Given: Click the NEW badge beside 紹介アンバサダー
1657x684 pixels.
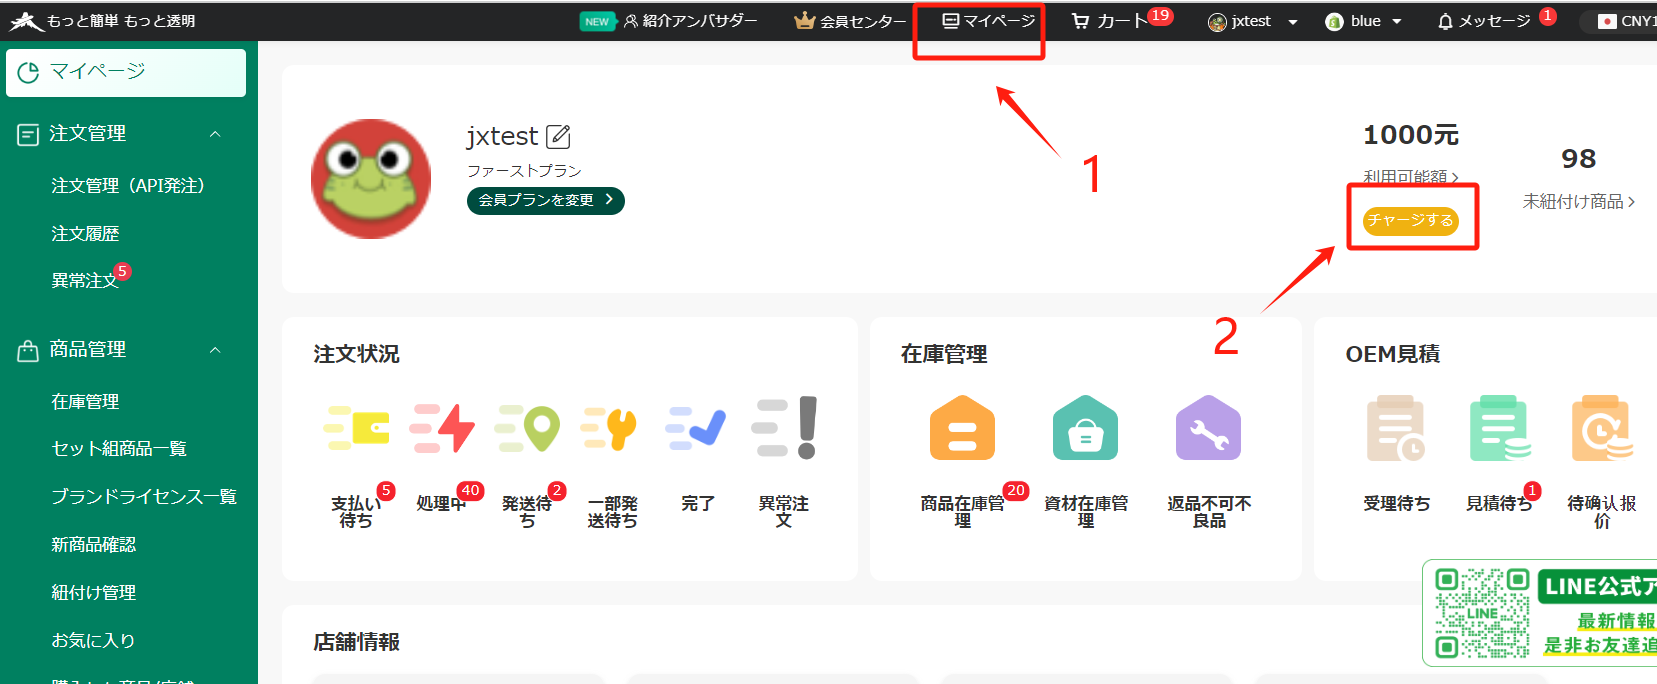Looking at the screenshot, I should click(597, 21).
